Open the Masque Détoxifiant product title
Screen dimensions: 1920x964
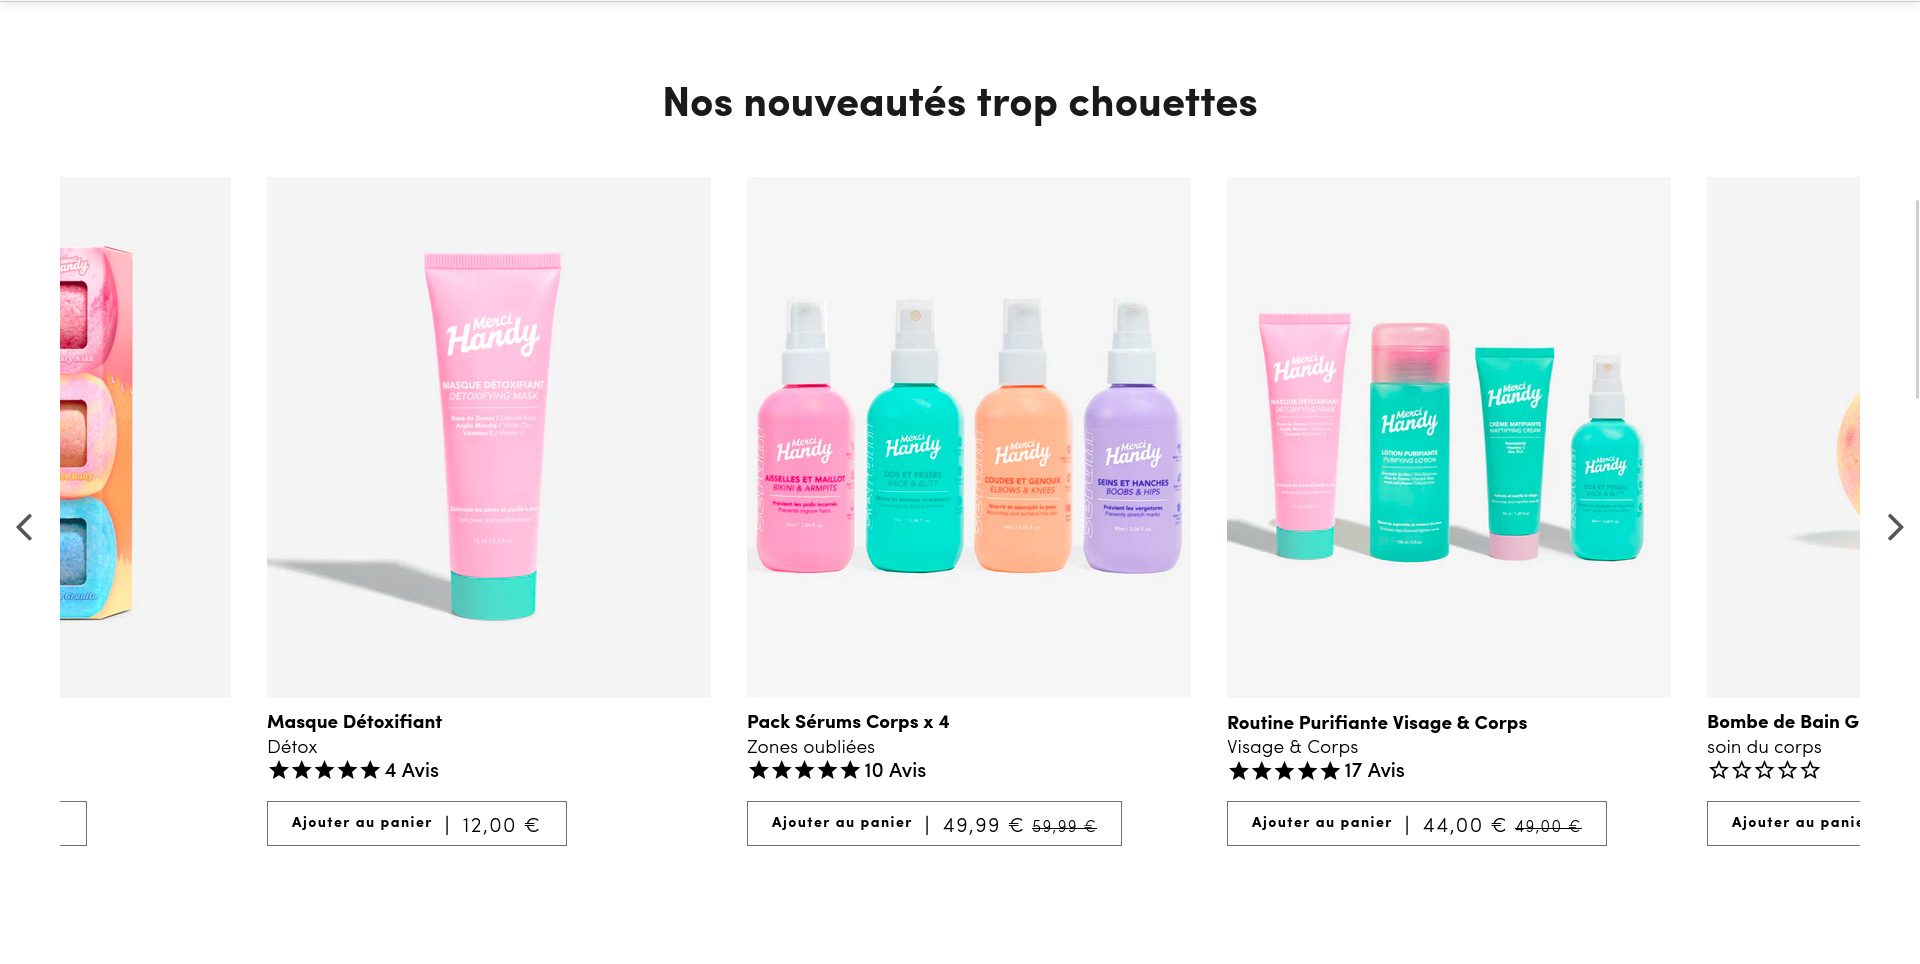pos(354,721)
